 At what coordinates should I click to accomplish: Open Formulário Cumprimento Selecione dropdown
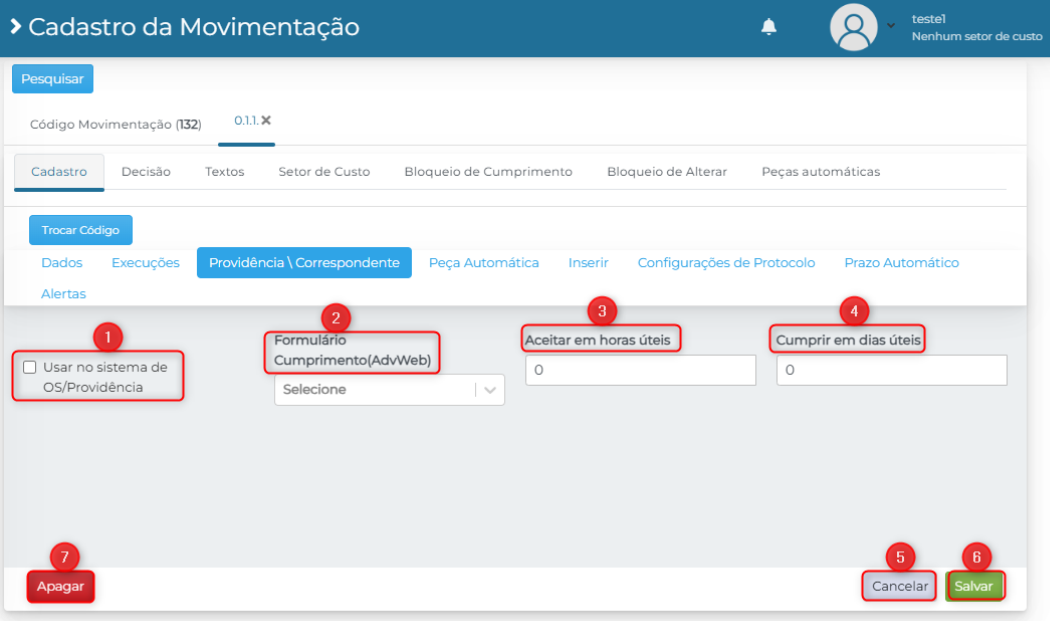click(x=389, y=390)
